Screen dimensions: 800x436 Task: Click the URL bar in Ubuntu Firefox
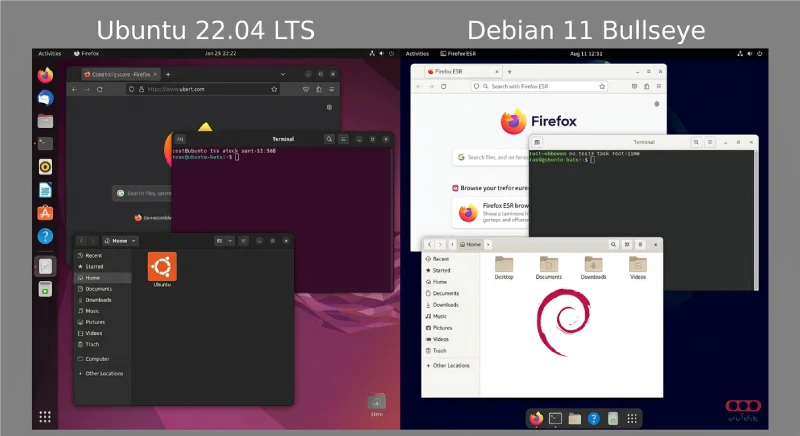click(x=203, y=89)
